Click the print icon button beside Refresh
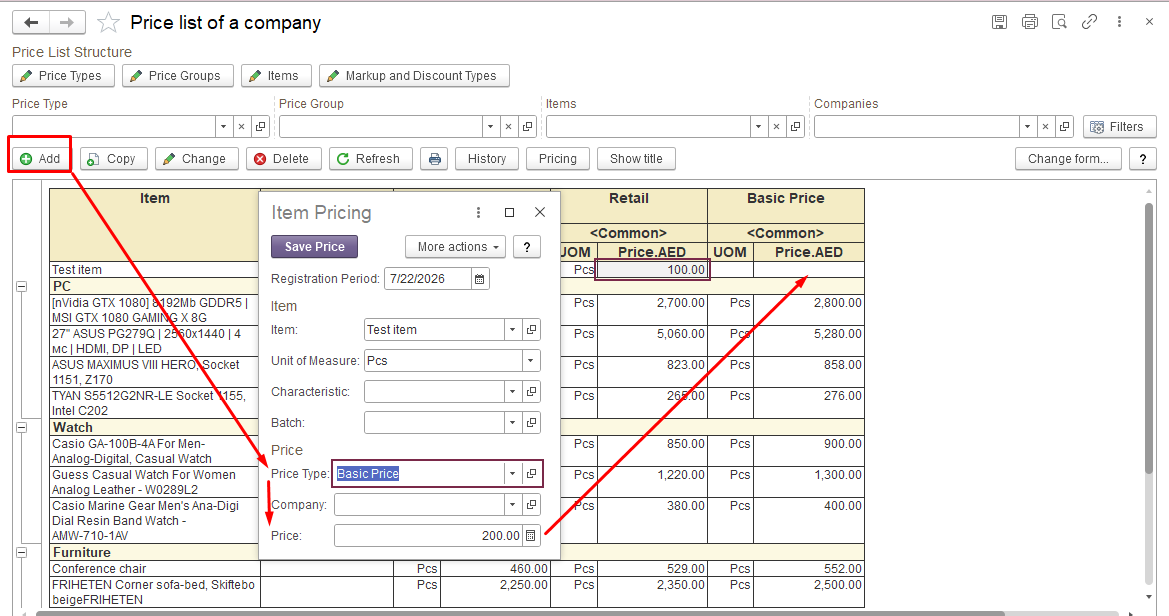Screen dimensions: 1169x616 (x=435, y=159)
